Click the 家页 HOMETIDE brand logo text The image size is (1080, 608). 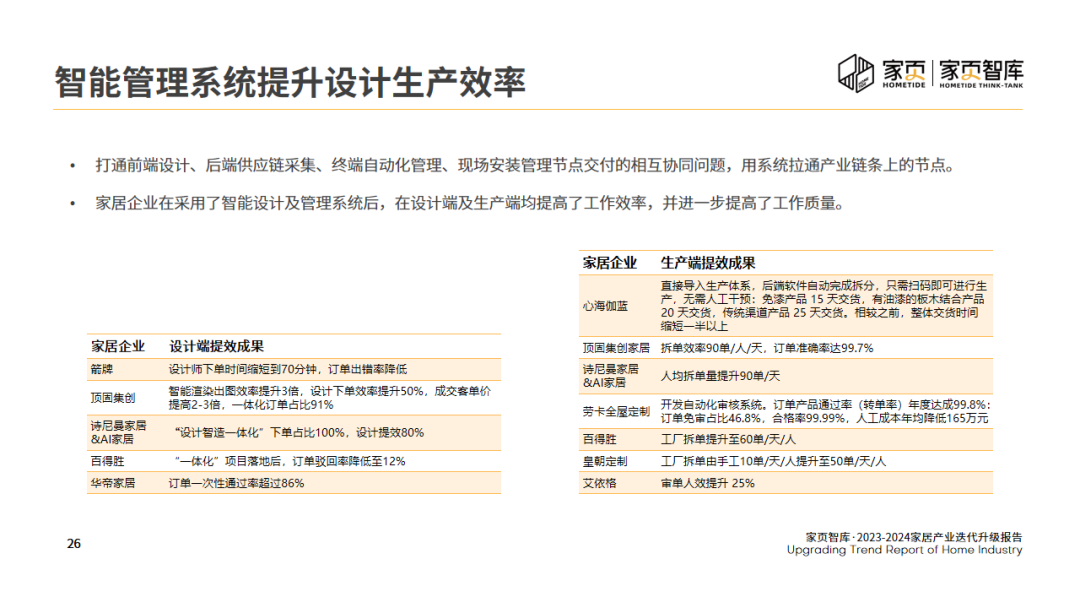[904, 74]
